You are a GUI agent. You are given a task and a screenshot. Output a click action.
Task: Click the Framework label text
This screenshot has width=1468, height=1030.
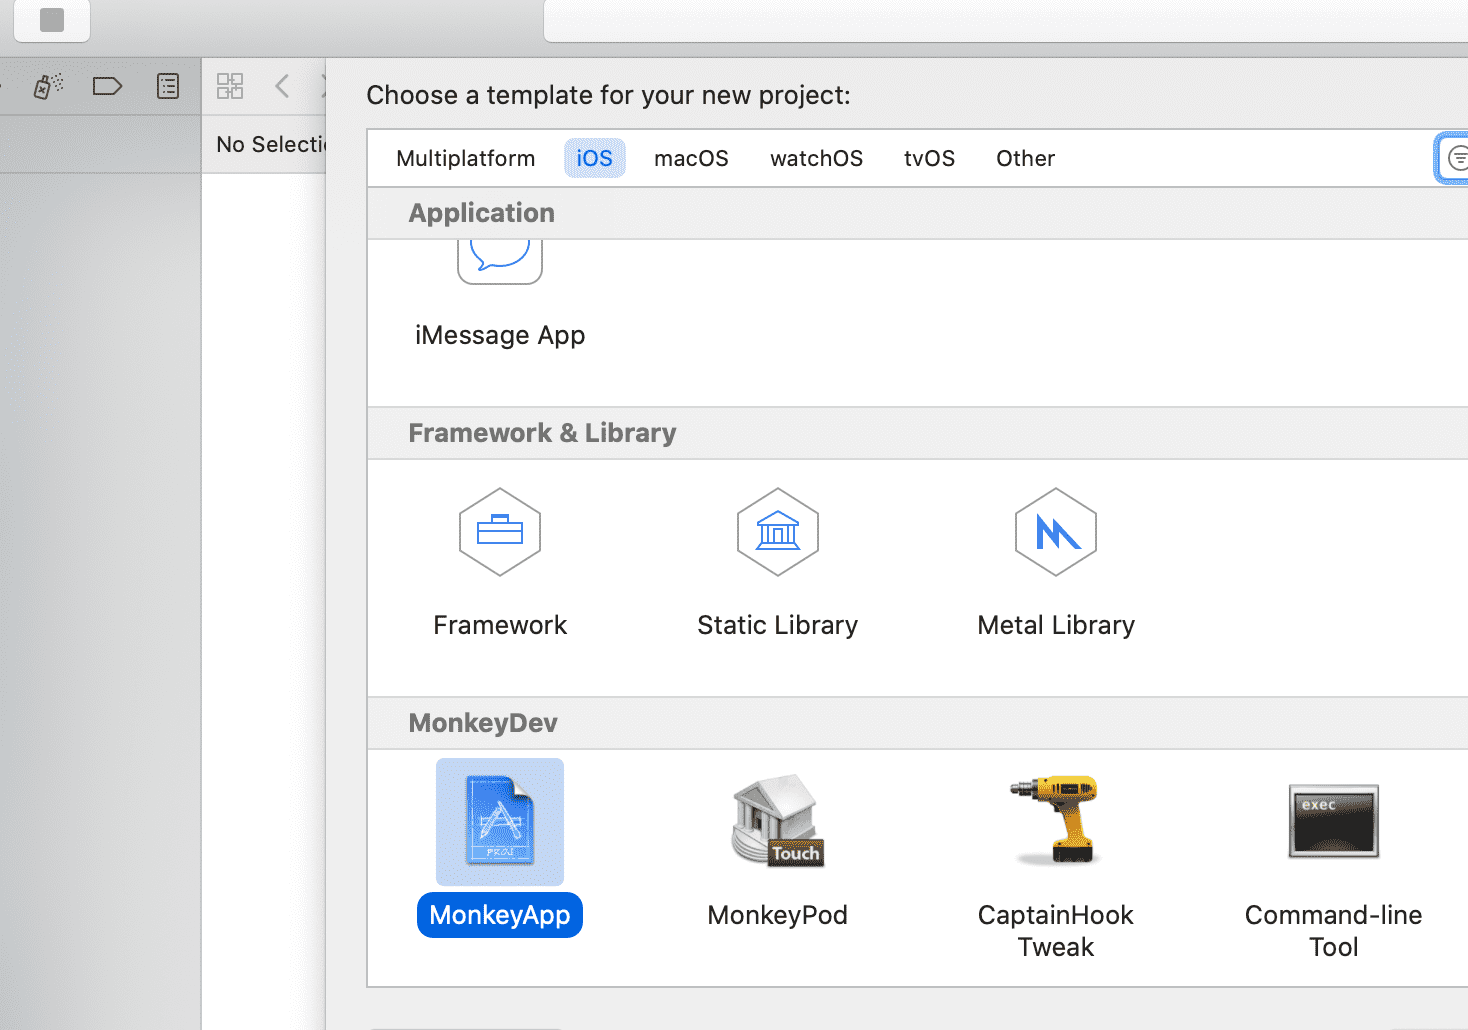point(500,625)
